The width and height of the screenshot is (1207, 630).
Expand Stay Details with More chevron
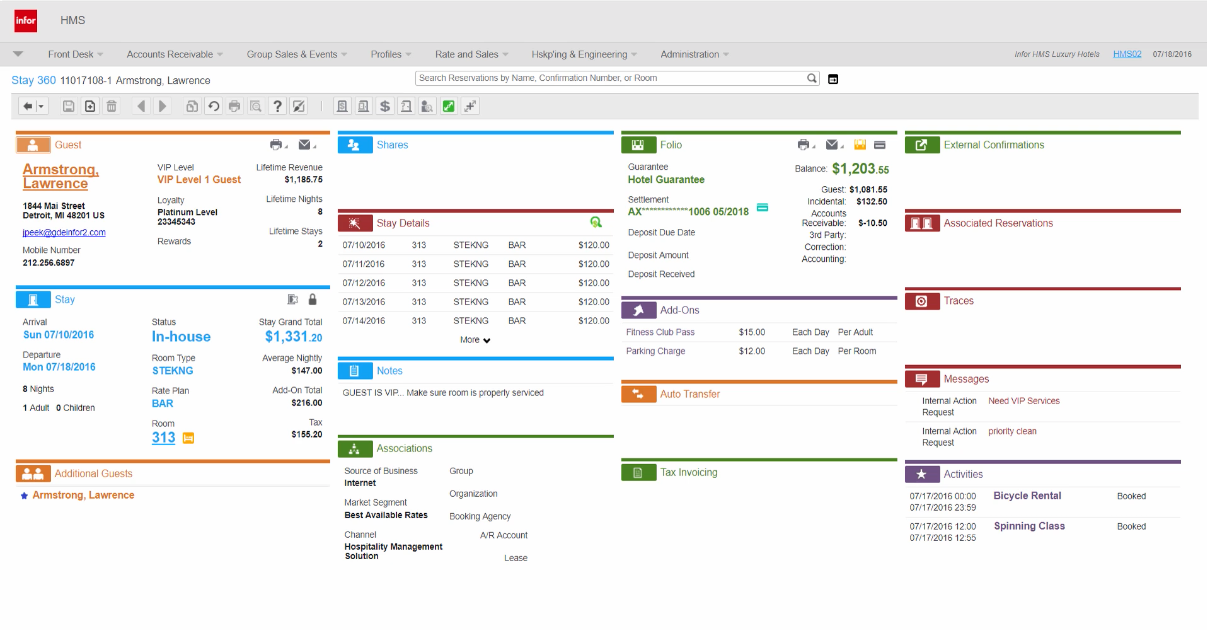click(x=476, y=340)
